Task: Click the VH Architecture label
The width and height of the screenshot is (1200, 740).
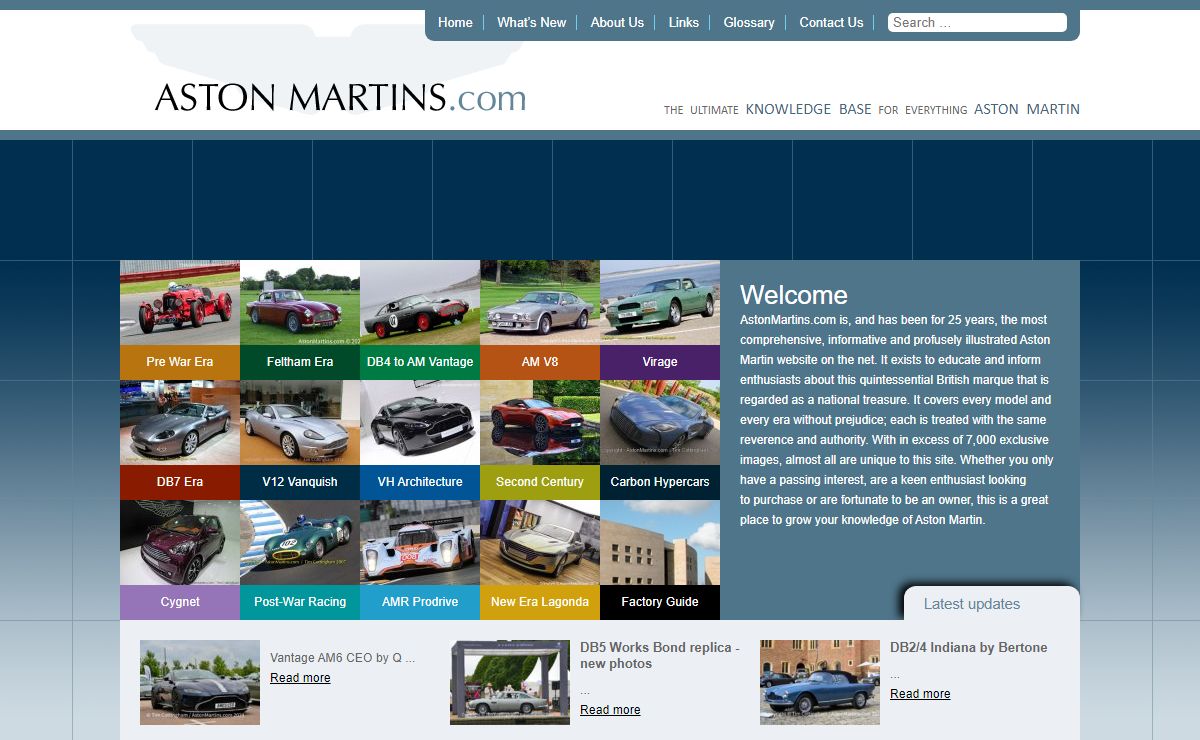Action: (x=420, y=482)
